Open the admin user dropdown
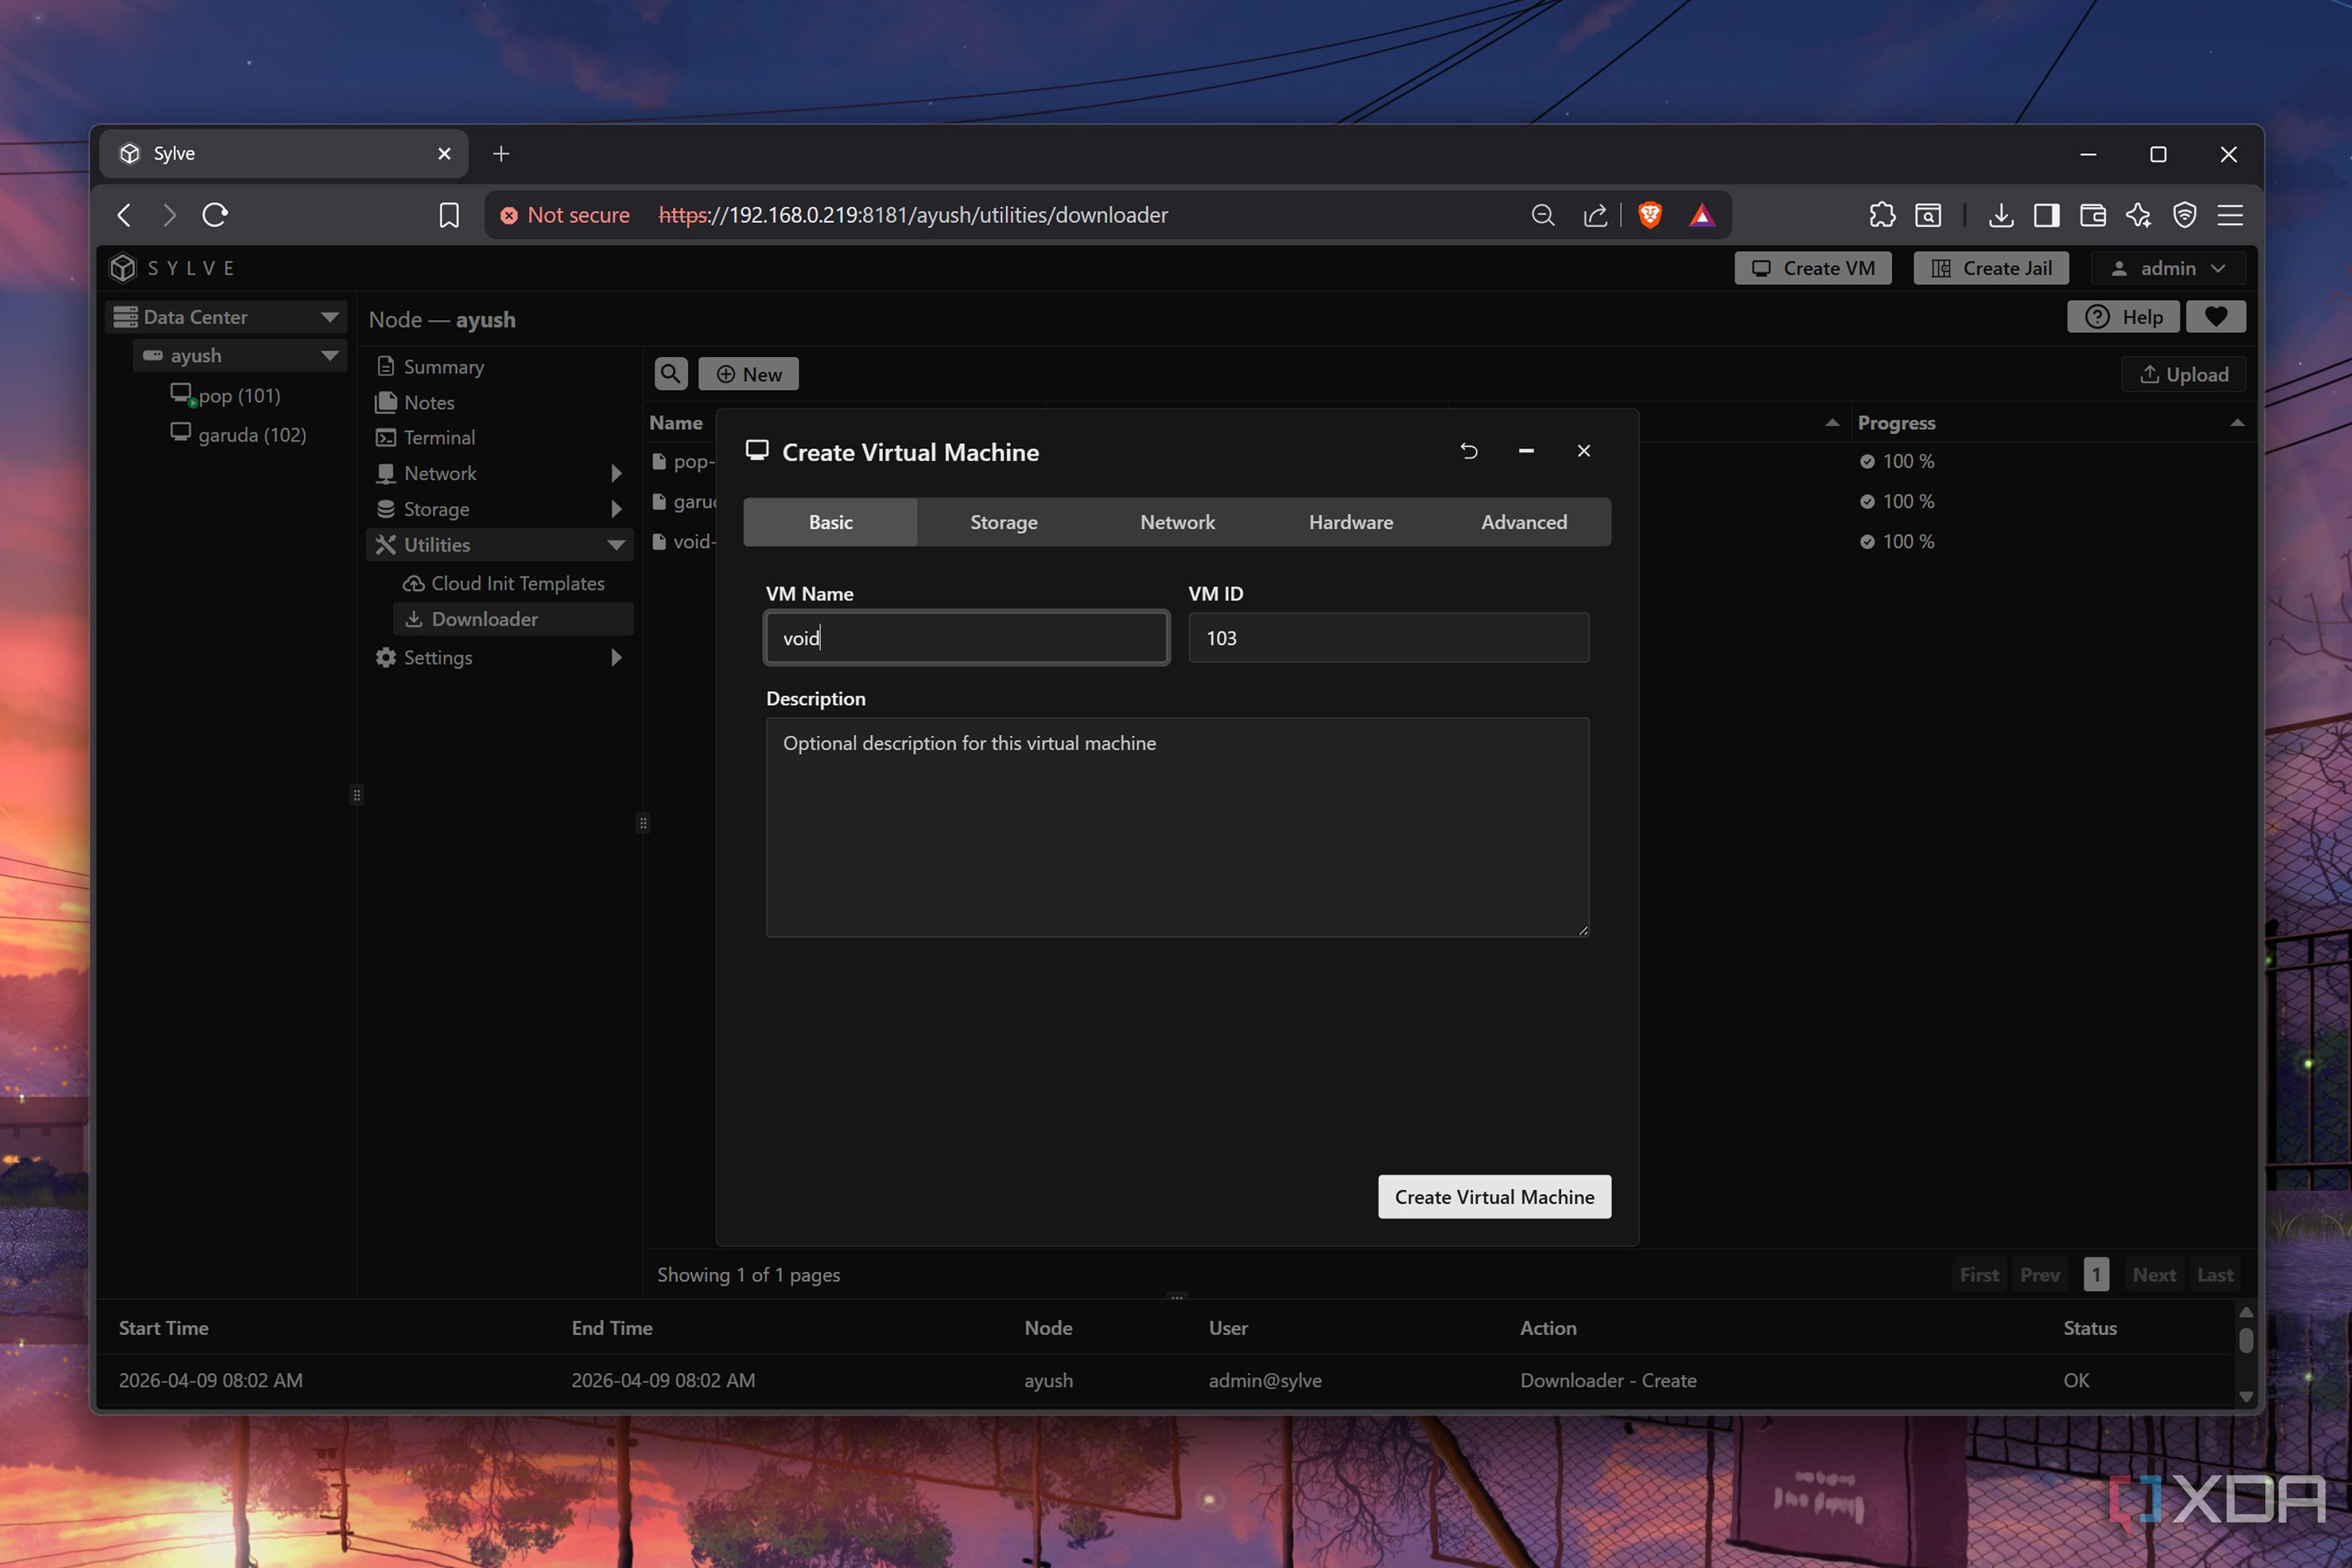 (2167, 268)
